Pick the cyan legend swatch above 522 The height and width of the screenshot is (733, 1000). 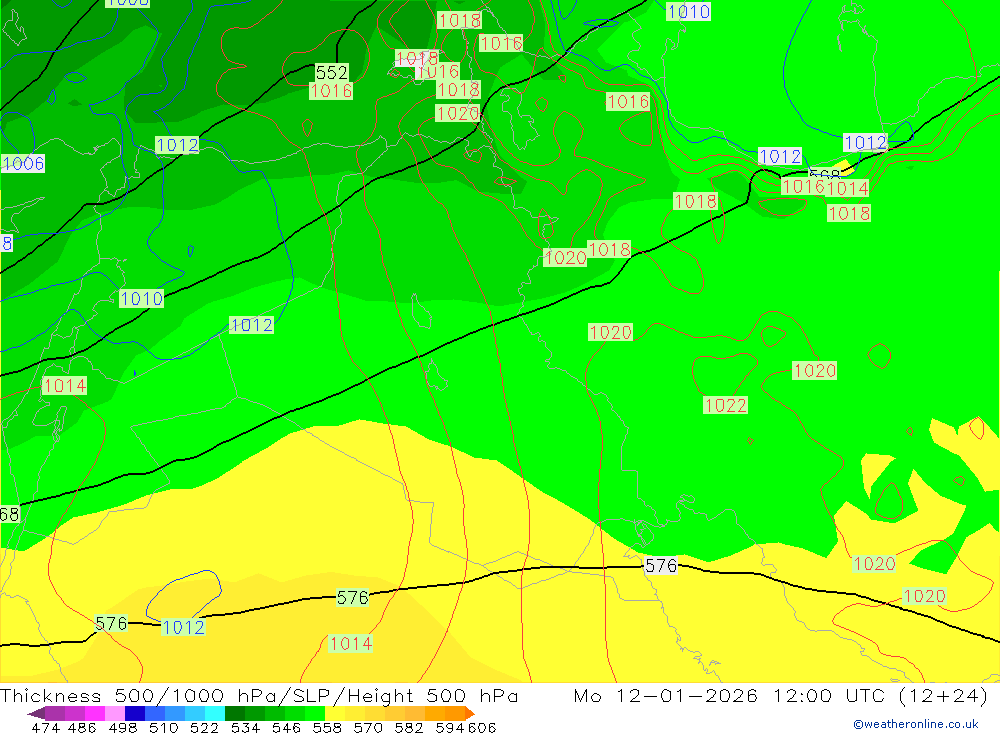point(215,713)
